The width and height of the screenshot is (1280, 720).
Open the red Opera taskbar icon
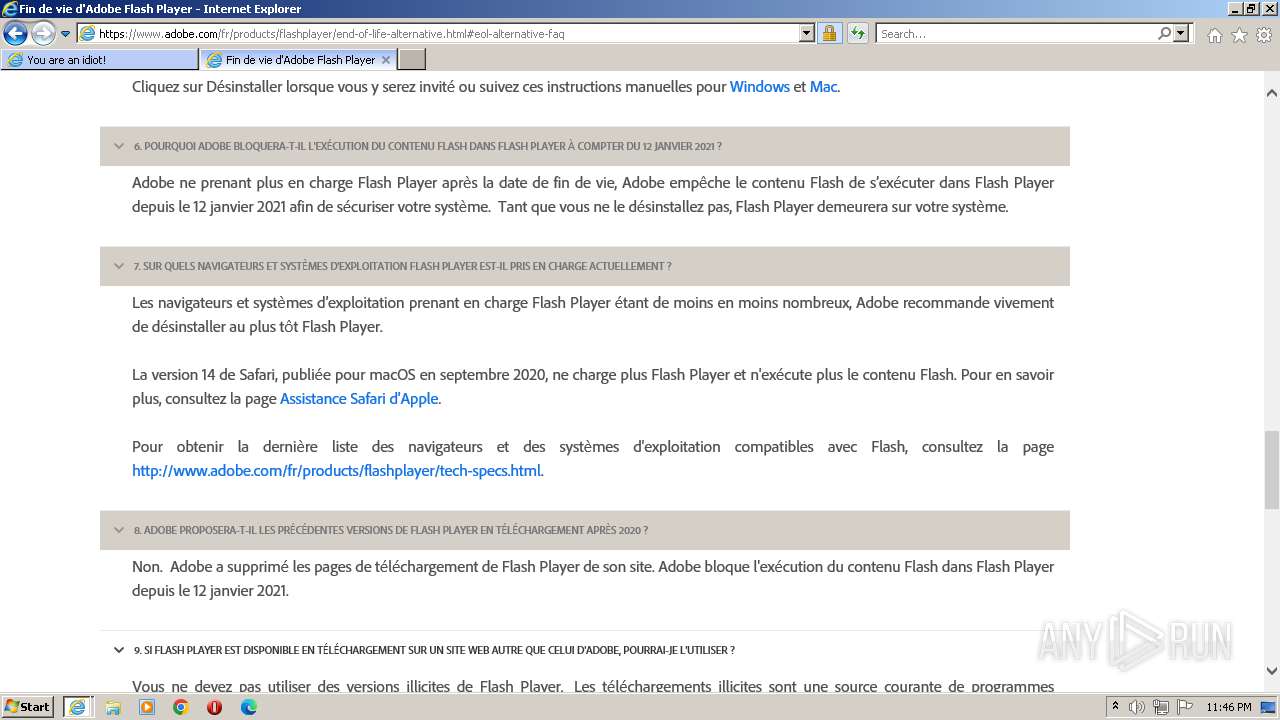(x=214, y=707)
